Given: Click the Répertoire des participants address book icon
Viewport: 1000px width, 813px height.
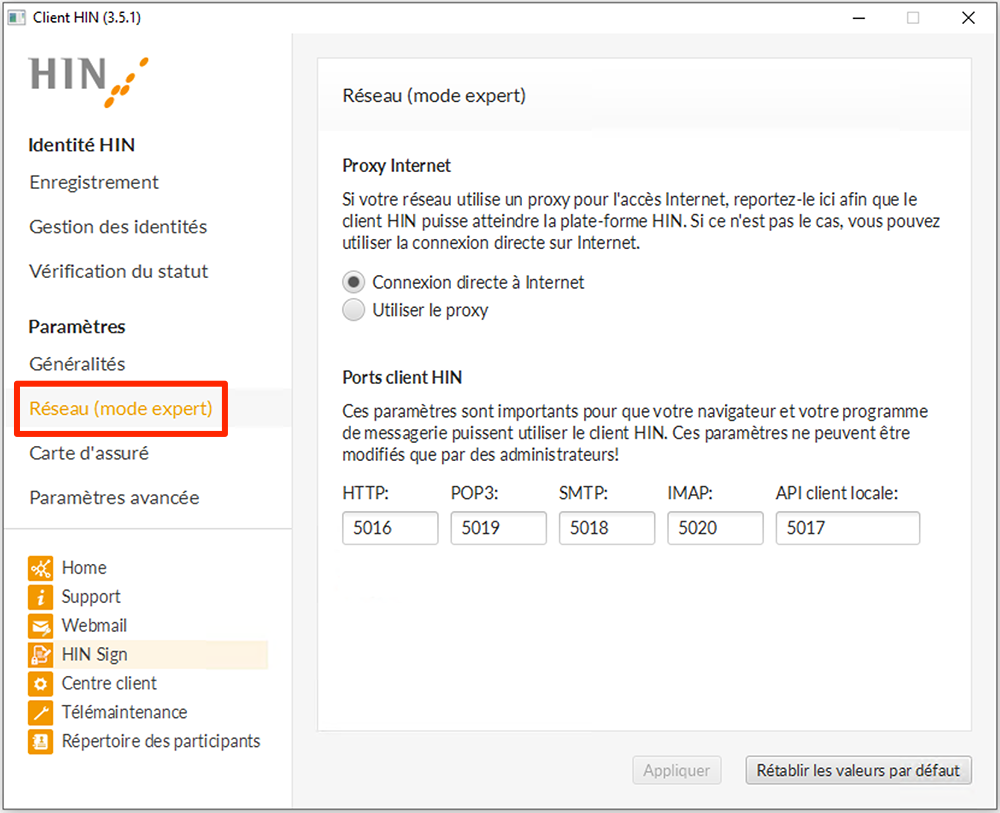Looking at the screenshot, I should pyautogui.click(x=40, y=742).
